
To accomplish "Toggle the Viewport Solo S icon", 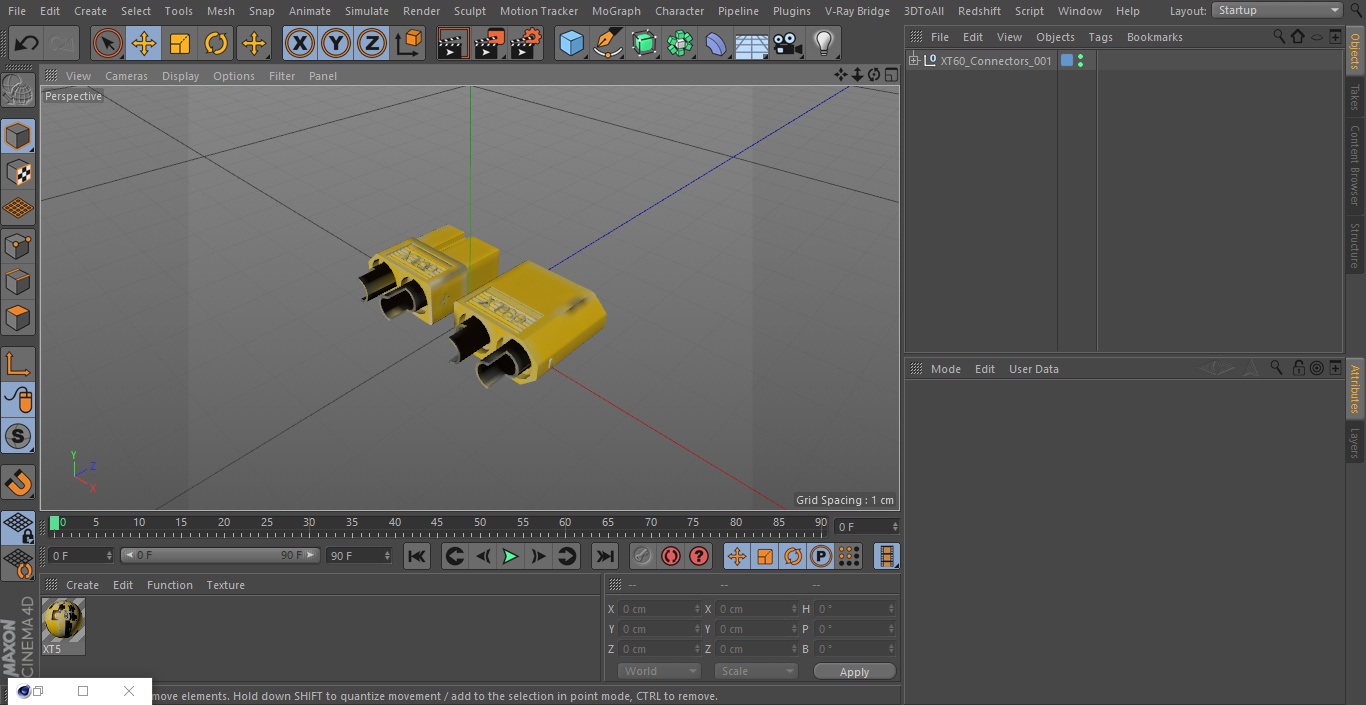I will (18, 436).
